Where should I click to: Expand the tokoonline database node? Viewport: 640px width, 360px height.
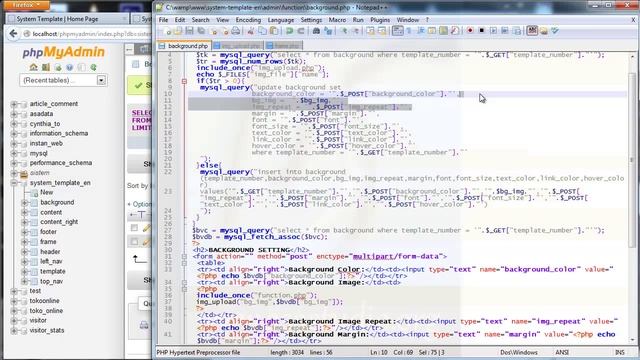pos(14,301)
